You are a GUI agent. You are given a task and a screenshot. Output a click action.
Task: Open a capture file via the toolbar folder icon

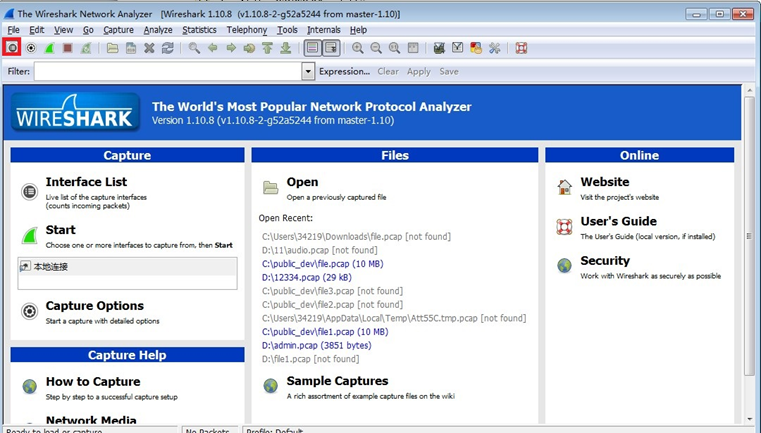[x=112, y=48]
